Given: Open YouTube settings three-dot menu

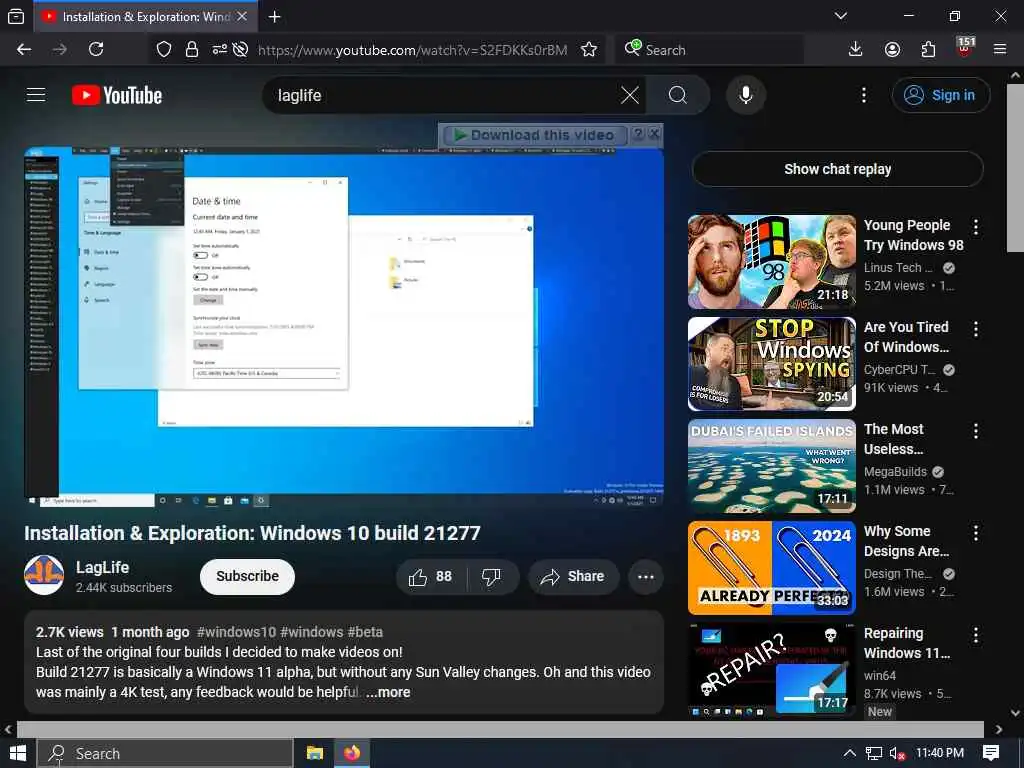Looking at the screenshot, I should pos(864,95).
